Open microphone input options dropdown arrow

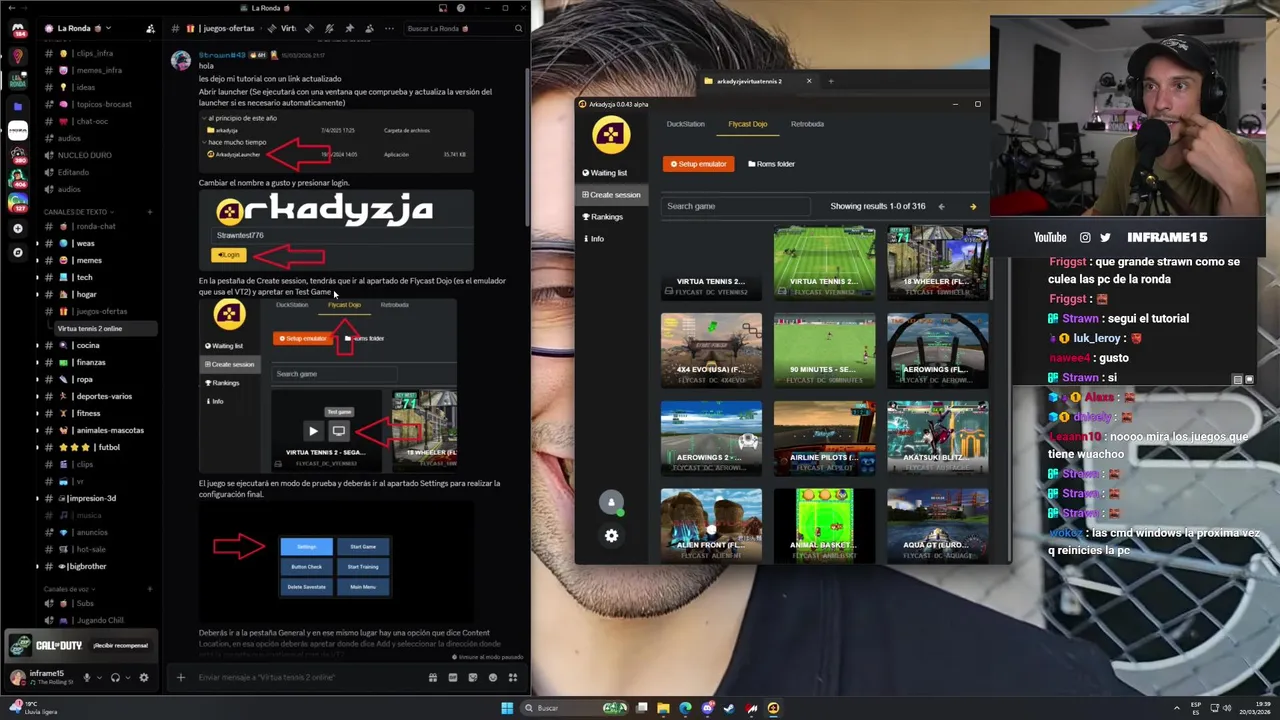[x=99, y=677]
